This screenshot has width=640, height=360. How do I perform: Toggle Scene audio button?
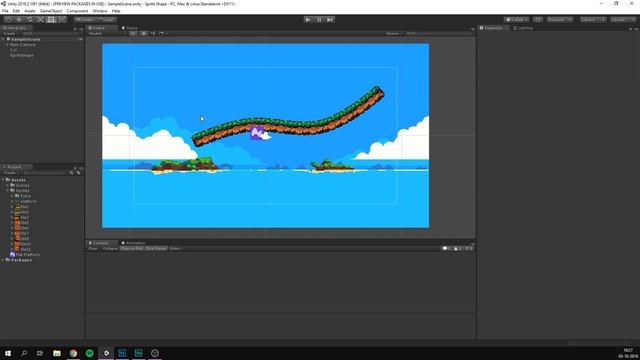pos(153,33)
